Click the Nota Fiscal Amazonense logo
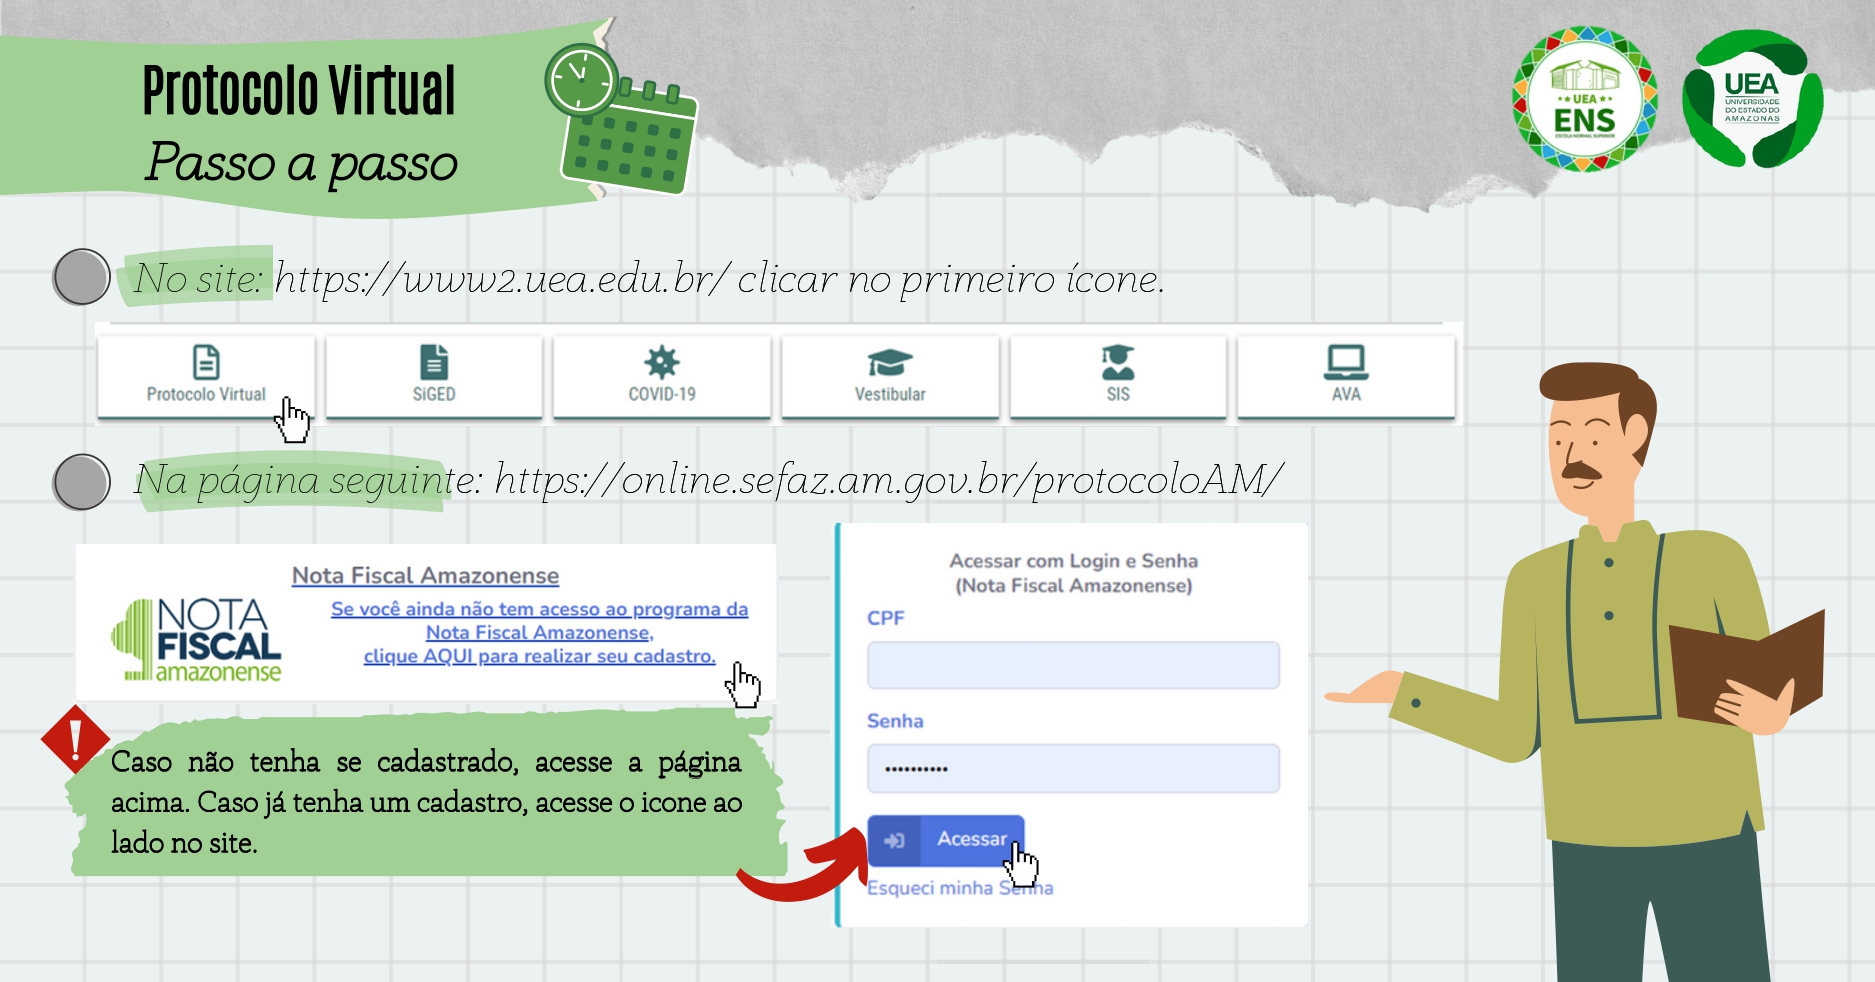The width and height of the screenshot is (1875, 982). pos(198,640)
